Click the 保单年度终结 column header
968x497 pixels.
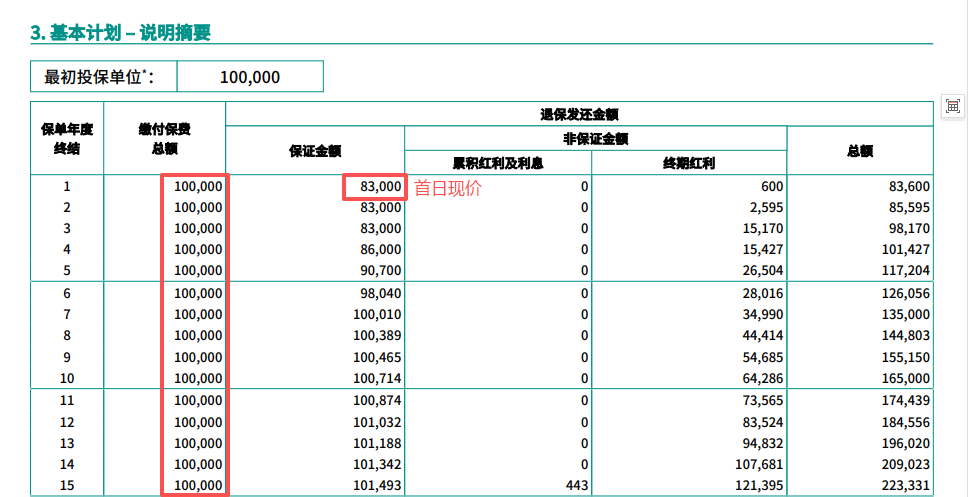66,138
